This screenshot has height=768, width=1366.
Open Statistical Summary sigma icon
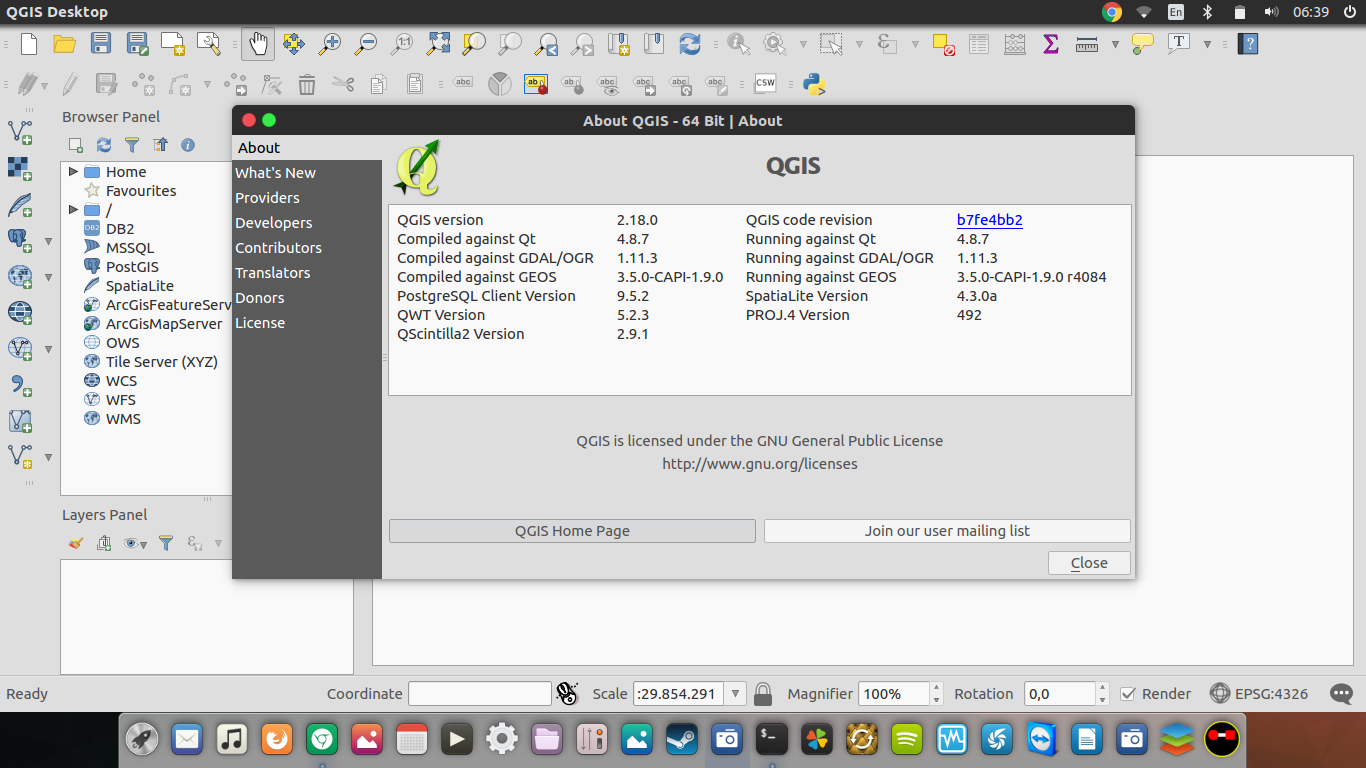(1051, 44)
